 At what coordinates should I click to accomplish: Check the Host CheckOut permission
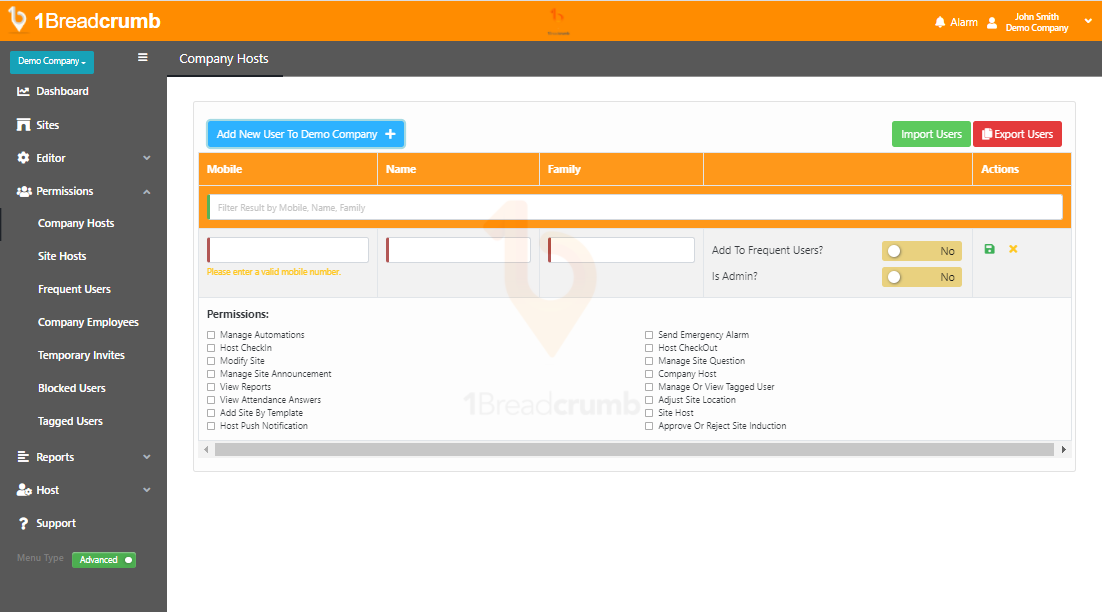click(649, 348)
